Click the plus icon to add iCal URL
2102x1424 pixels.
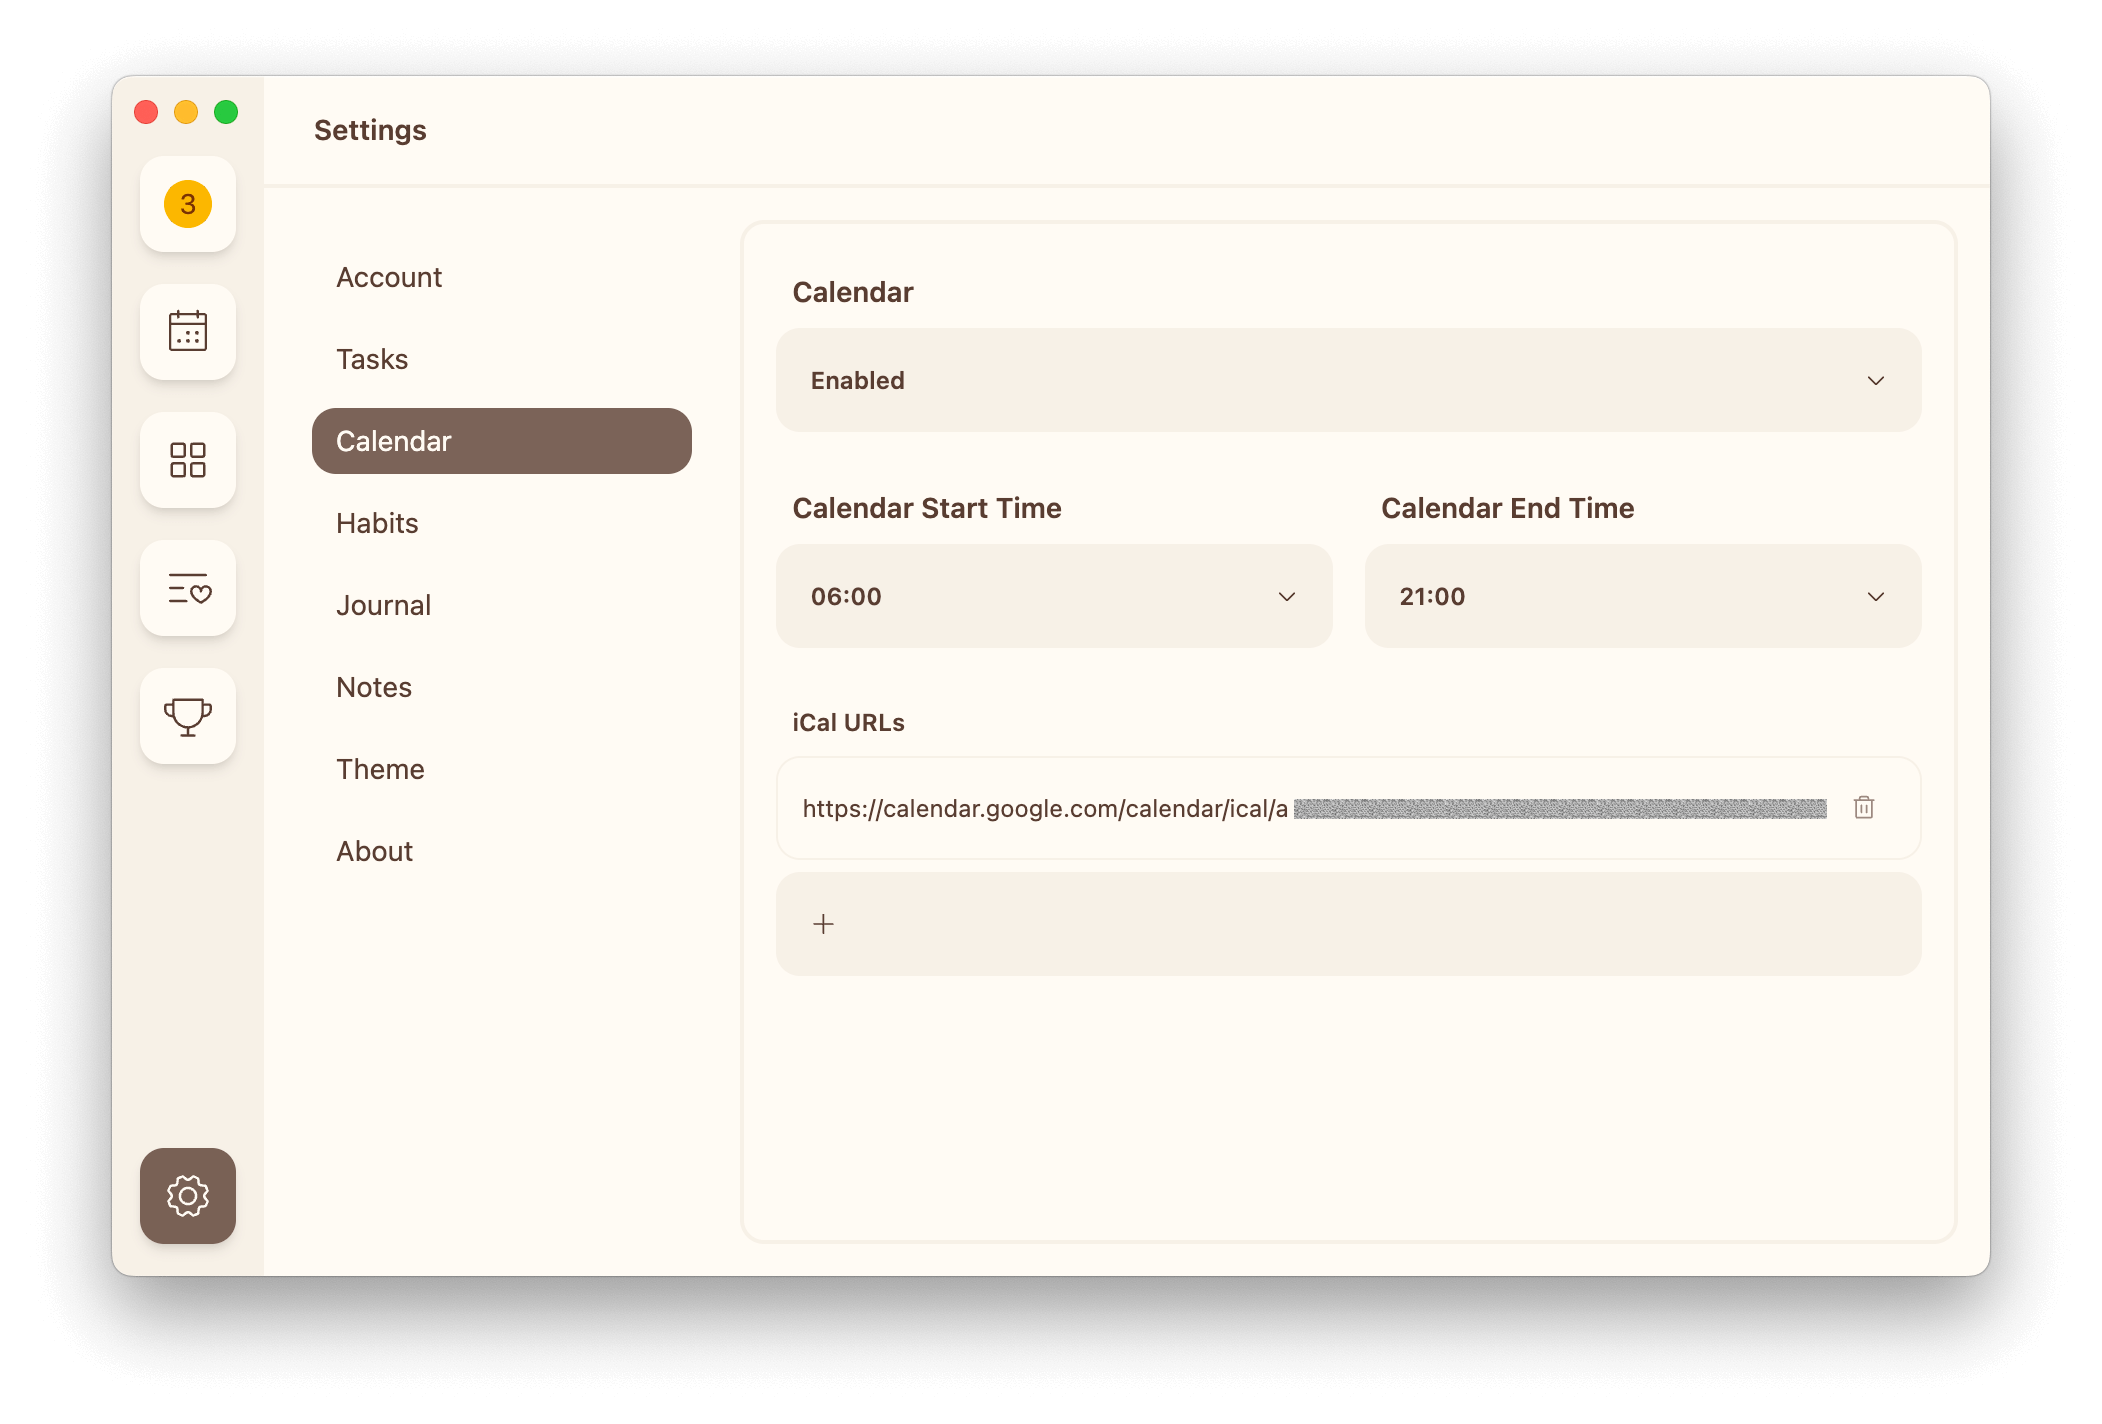(823, 924)
